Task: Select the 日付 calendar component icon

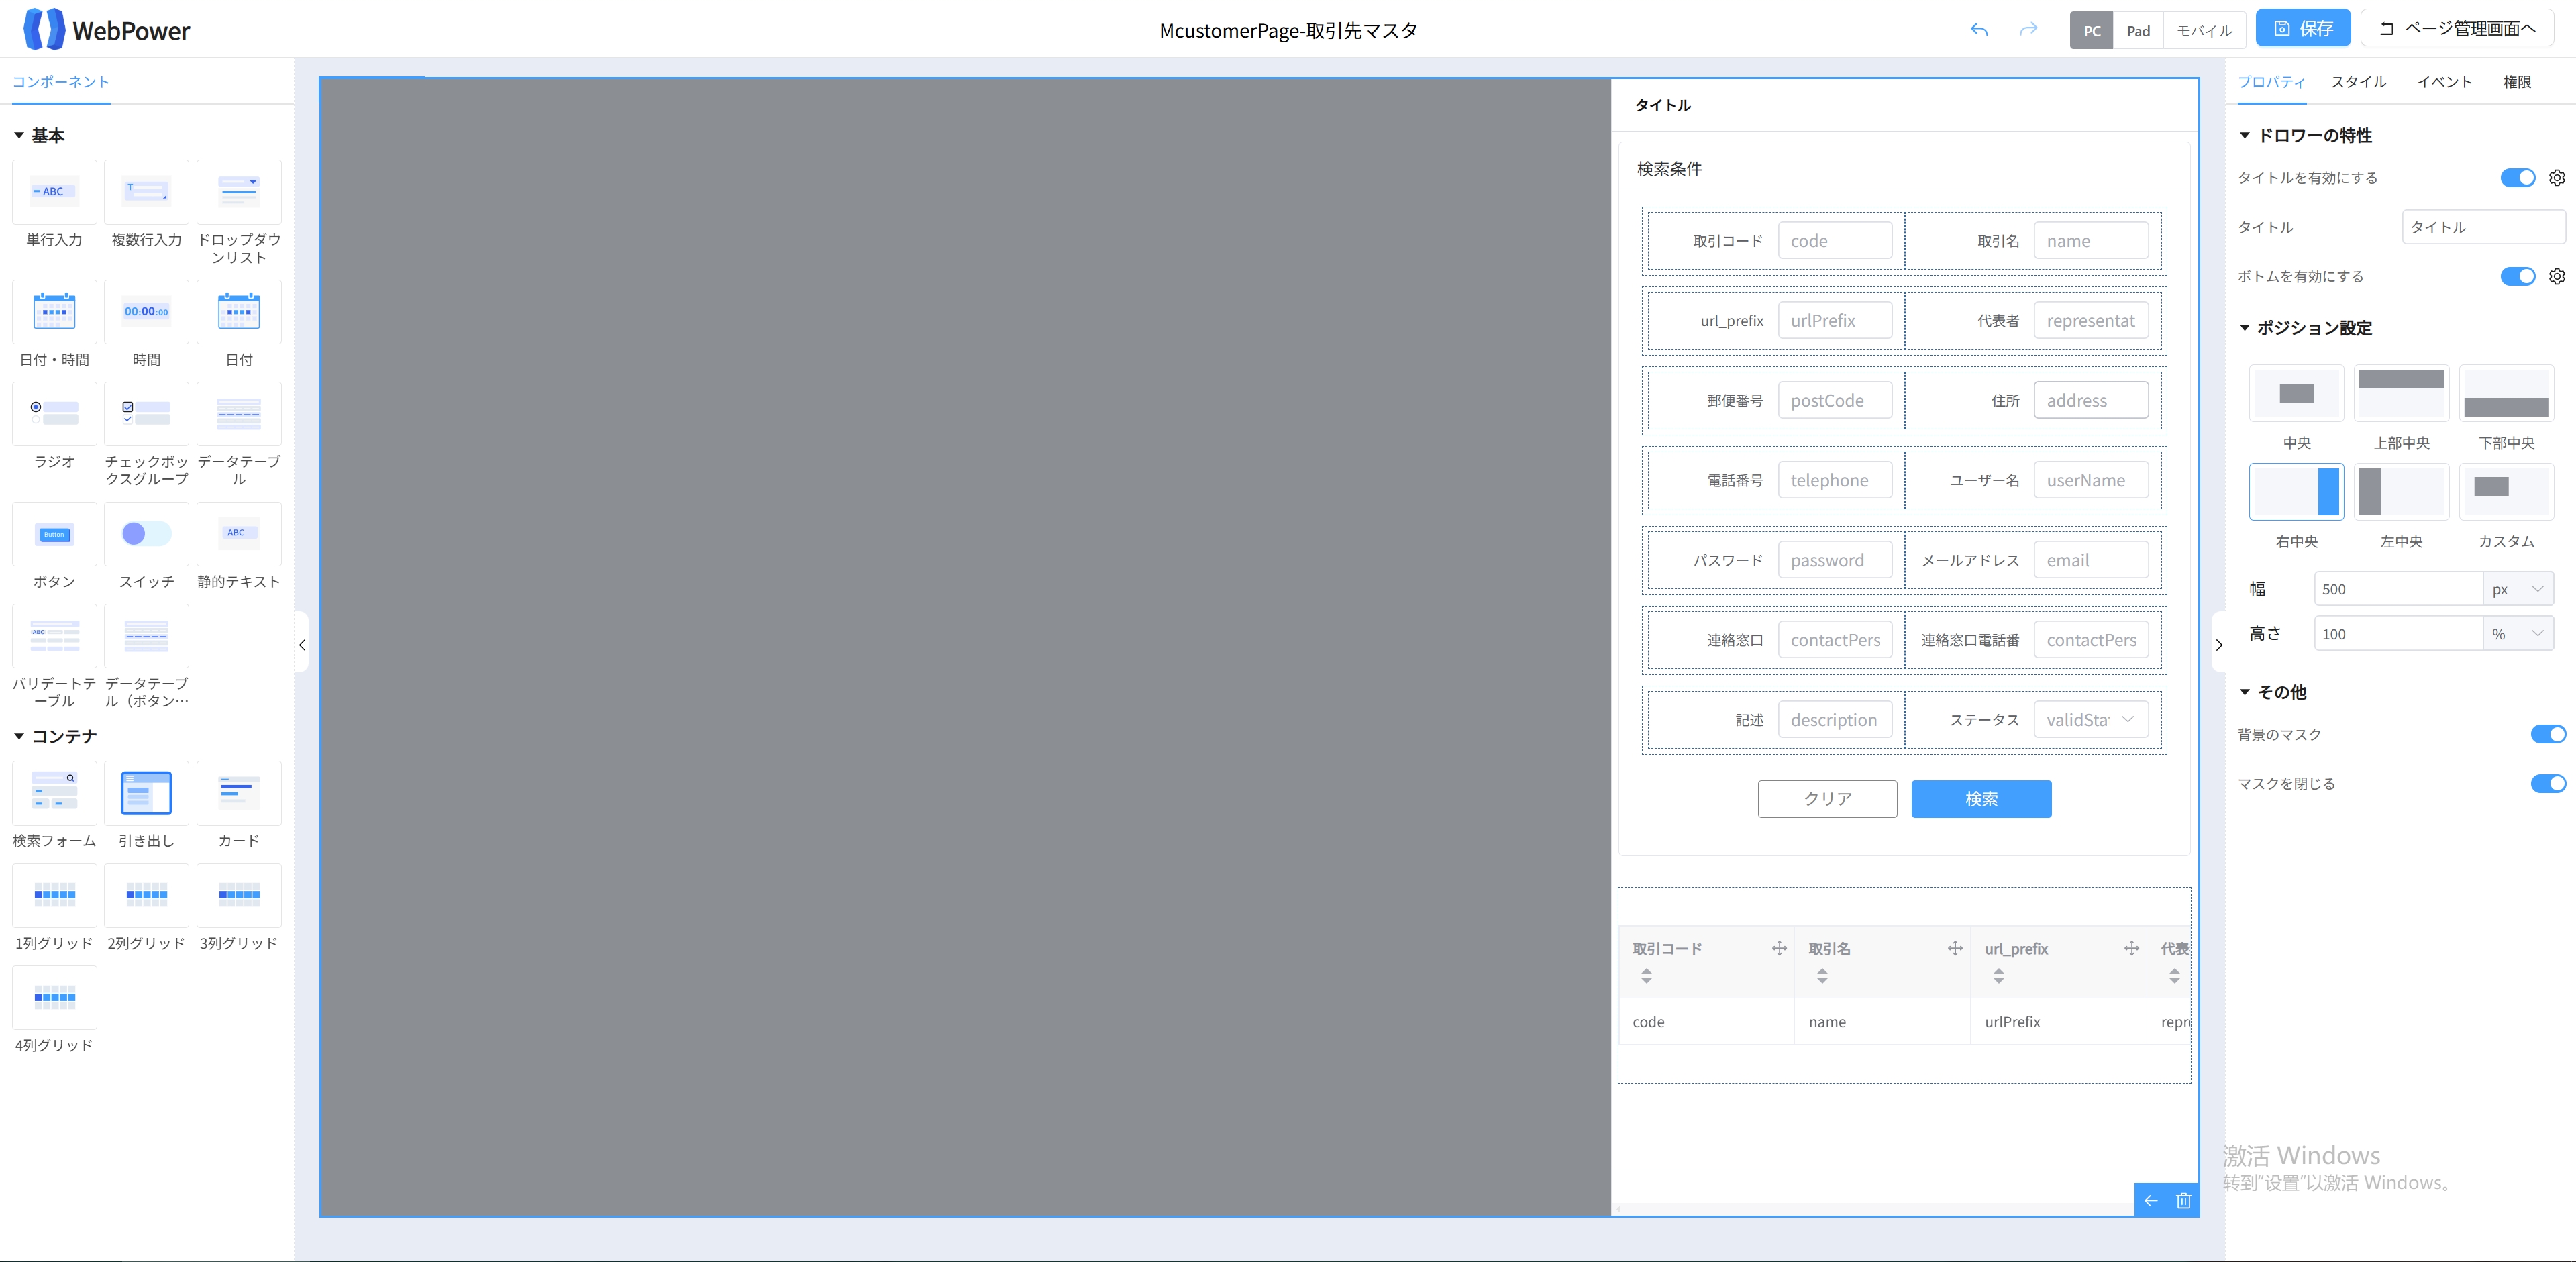Action: 239,312
